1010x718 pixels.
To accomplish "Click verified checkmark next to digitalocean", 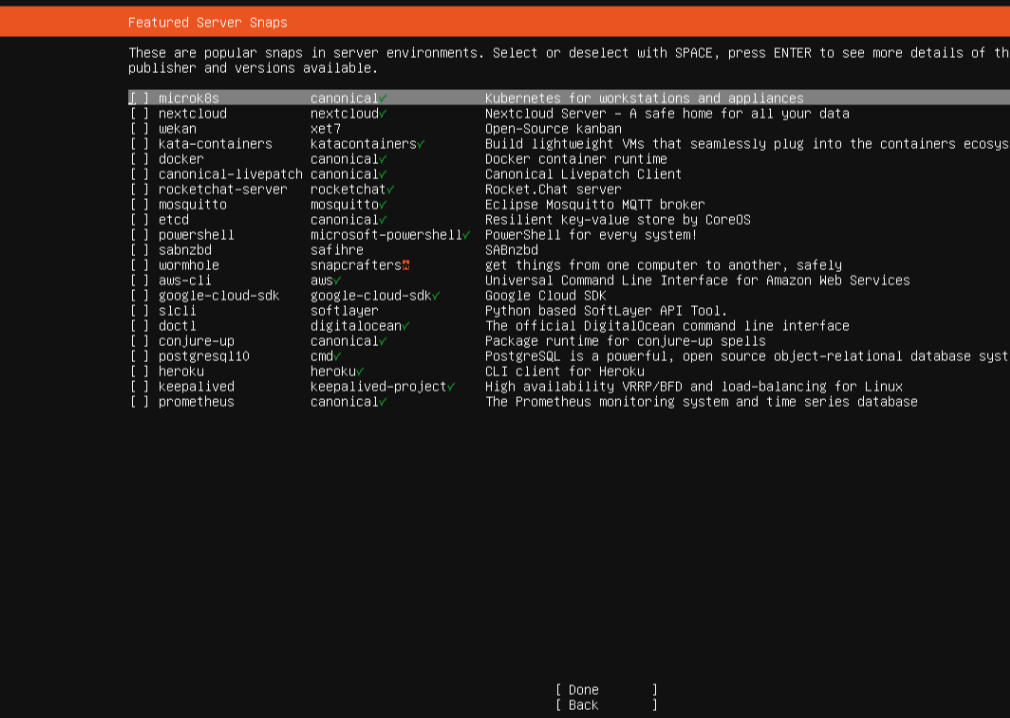I will [x=406, y=326].
